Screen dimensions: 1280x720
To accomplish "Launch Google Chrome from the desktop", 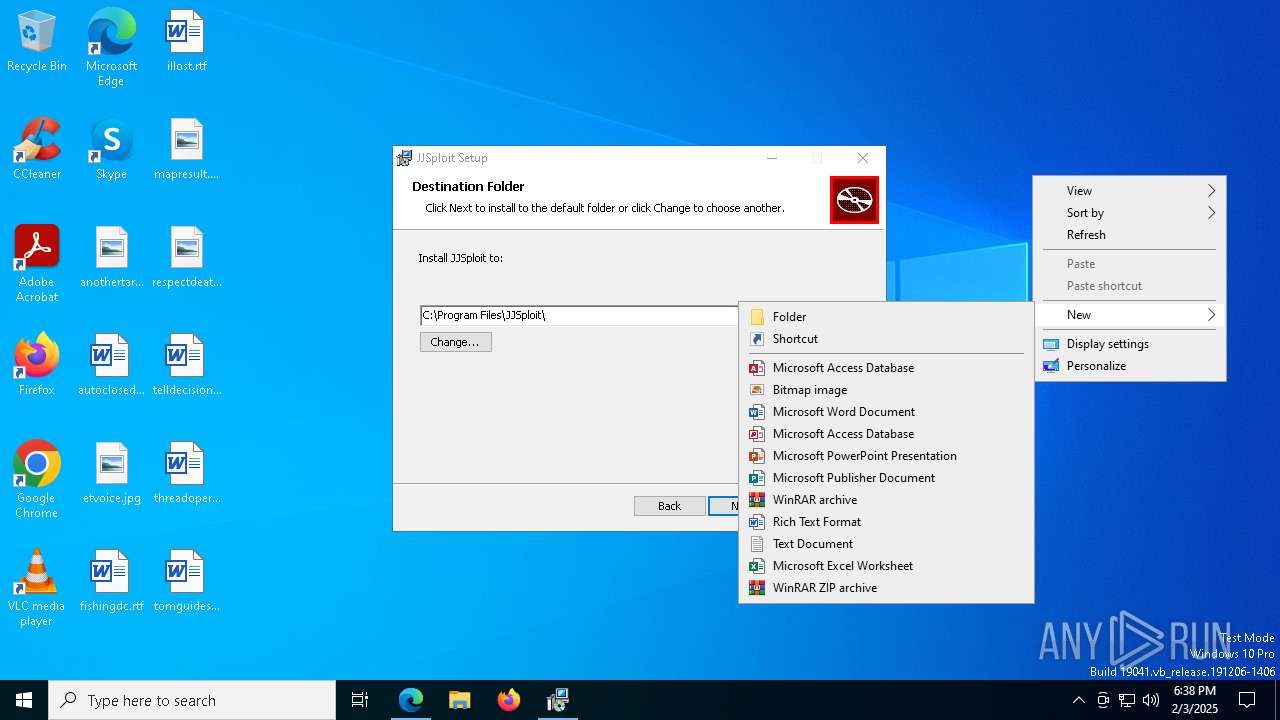I will click(x=37, y=480).
